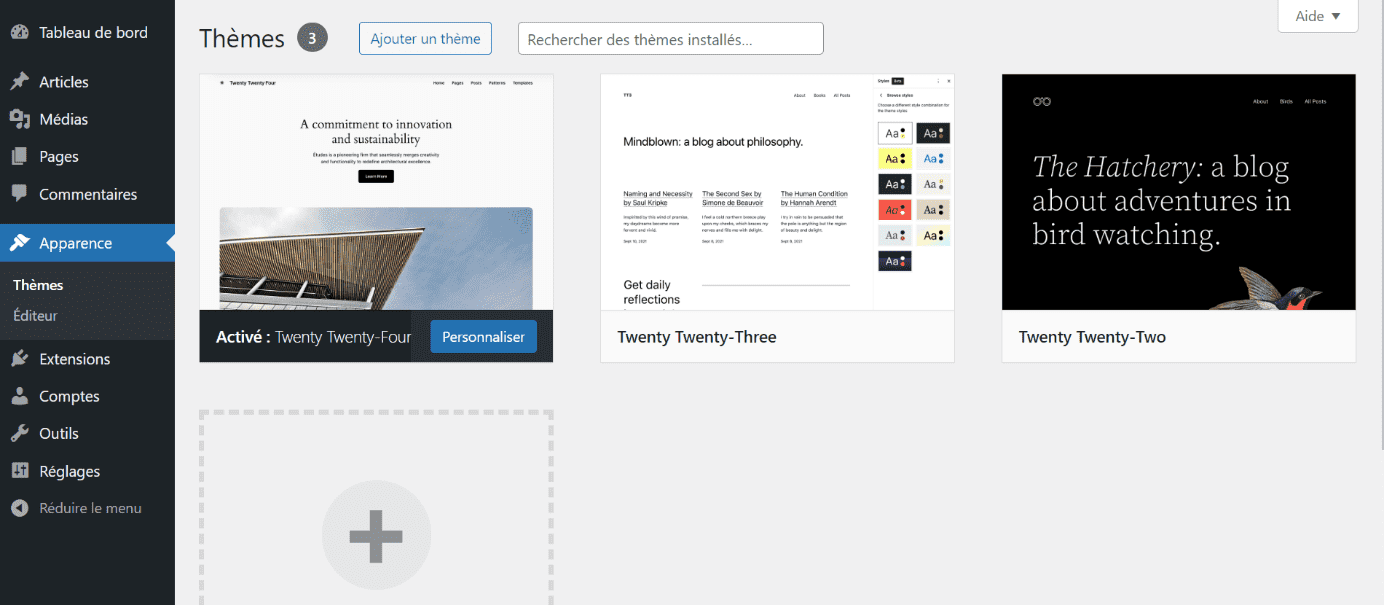
Task: Collapse sidebar with Réduire le menu arrow icon
Action: coord(19,508)
